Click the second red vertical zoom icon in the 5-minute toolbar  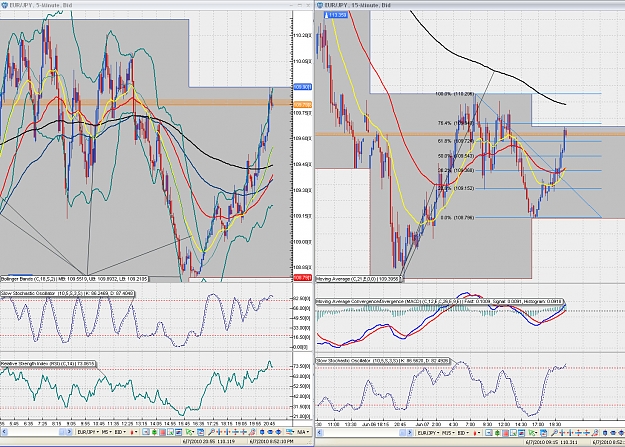coord(244,432)
